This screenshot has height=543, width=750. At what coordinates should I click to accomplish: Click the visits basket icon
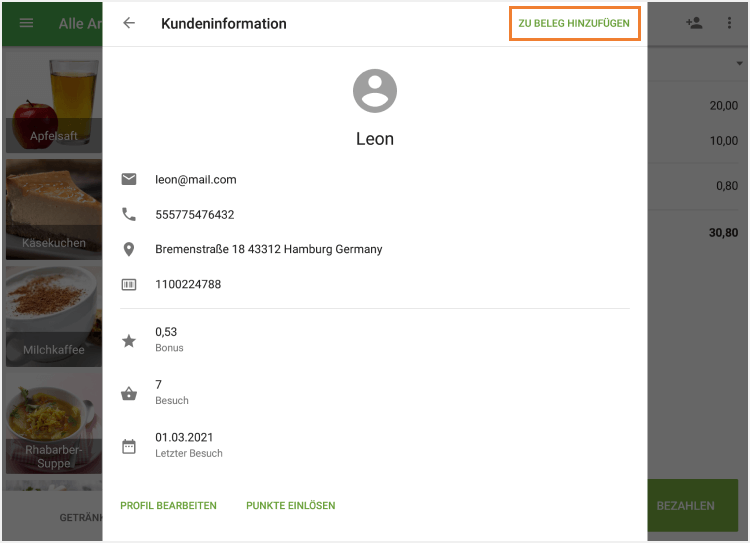pos(129,393)
